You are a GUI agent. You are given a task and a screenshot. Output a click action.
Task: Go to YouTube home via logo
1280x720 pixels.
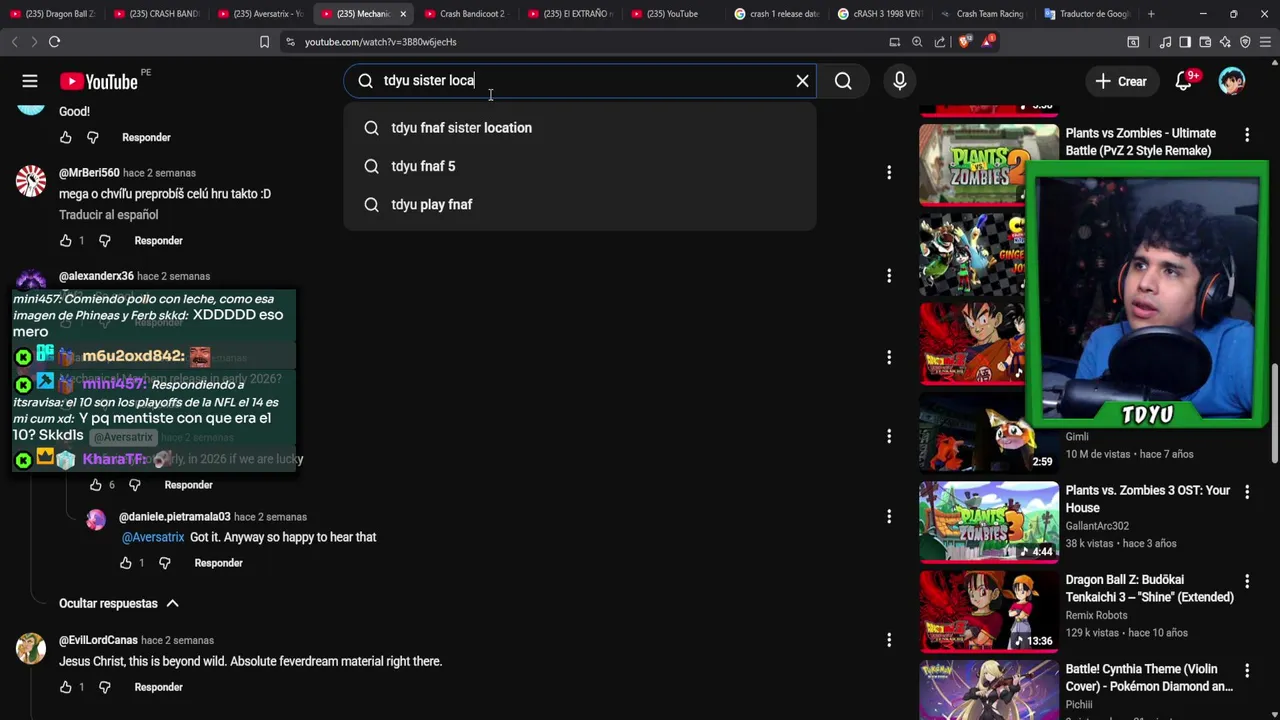click(x=98, y=82)
